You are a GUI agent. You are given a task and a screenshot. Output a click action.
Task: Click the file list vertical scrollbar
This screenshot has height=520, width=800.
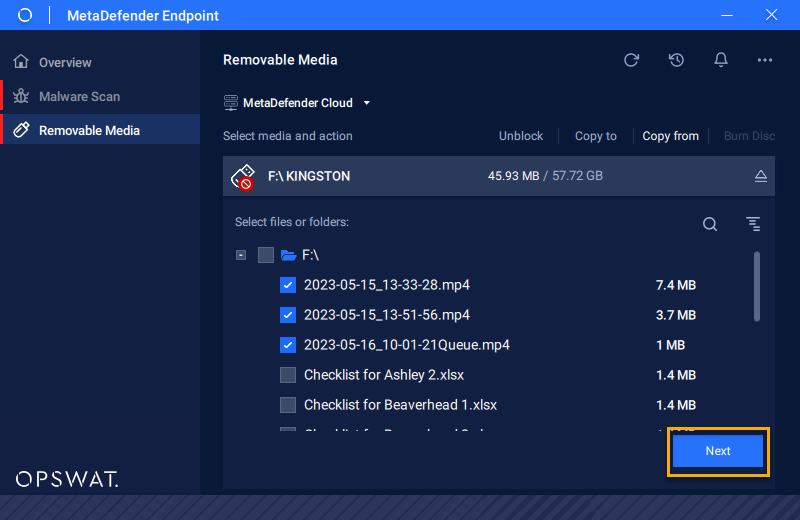click(757, 286)
